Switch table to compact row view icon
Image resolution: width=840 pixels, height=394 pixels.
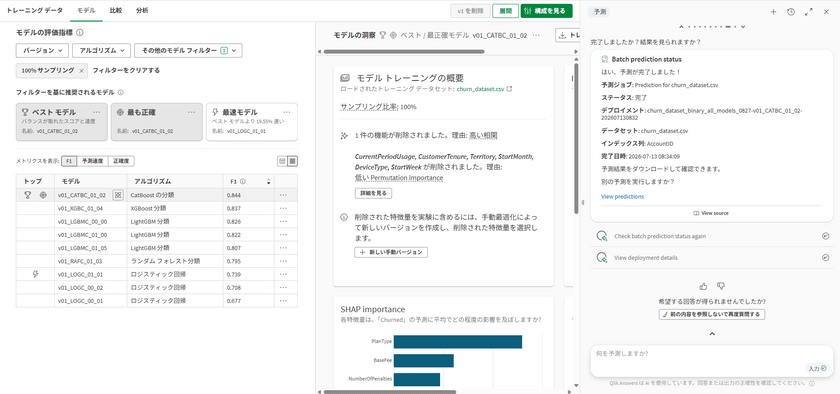(282, 161)
